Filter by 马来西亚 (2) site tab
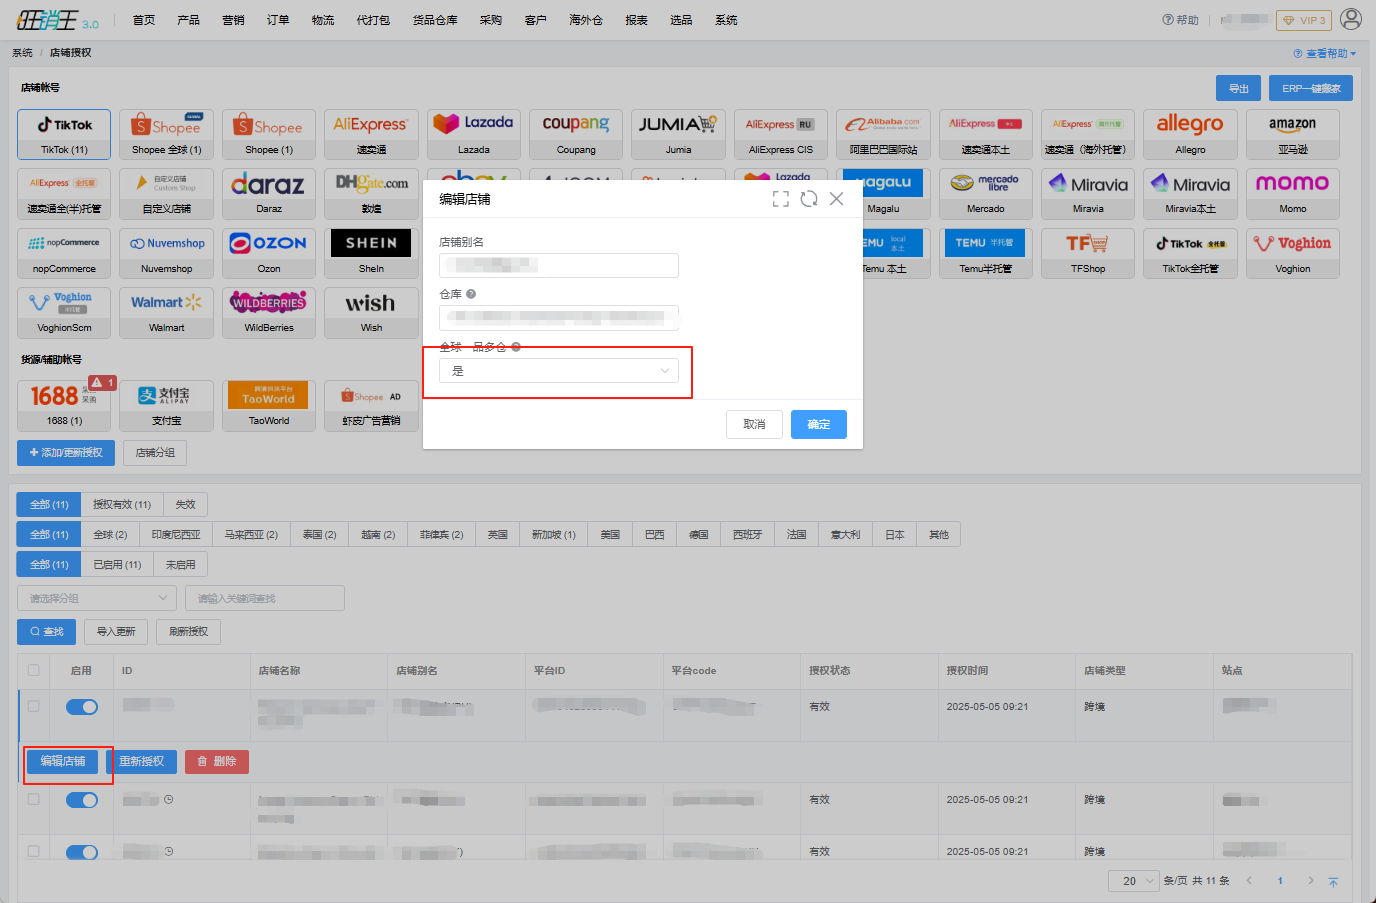The image size is (1376, 903). (251, 534)
